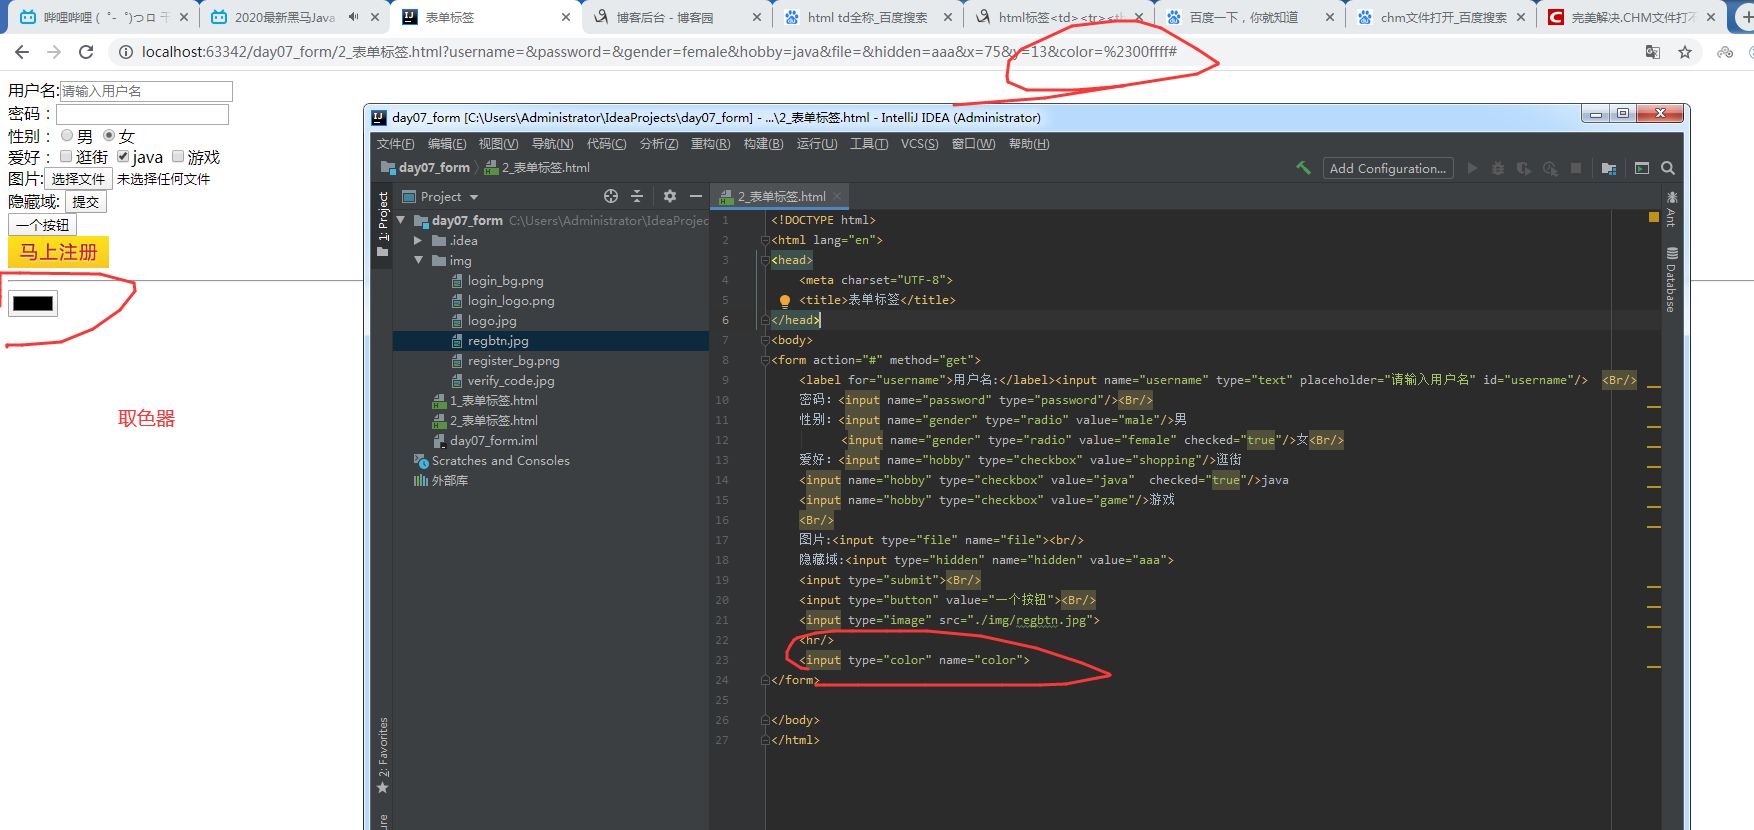The height and width of the screenshot is (830, 1754).
Task: Click the yellow inspection indicator atop editor scrollbar
Action: point(1654,217)
